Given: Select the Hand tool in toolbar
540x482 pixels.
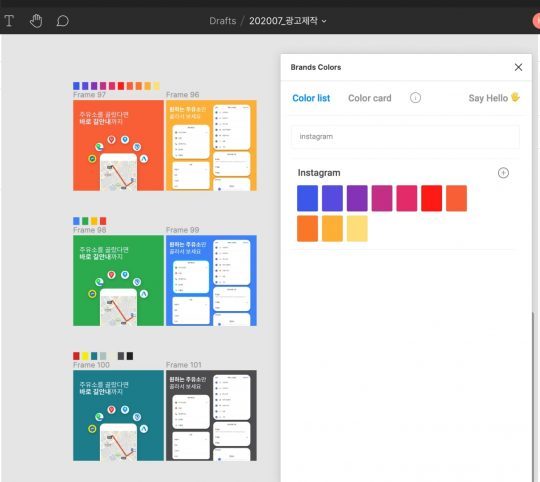Looking at the screenshot, I should [36, 21].
